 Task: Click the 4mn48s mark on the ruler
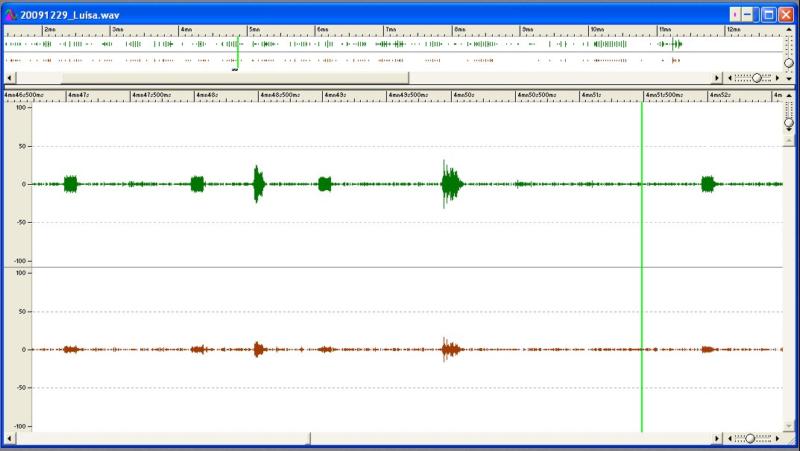[207, 95]
